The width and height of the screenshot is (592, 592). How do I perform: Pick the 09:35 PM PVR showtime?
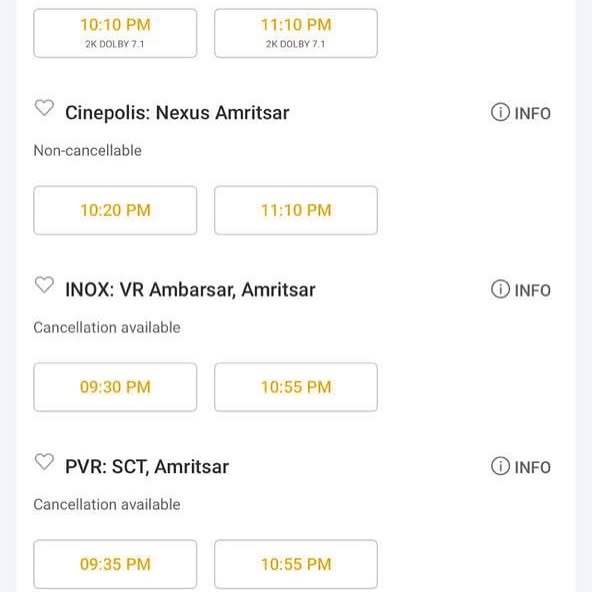pos(115,564)
